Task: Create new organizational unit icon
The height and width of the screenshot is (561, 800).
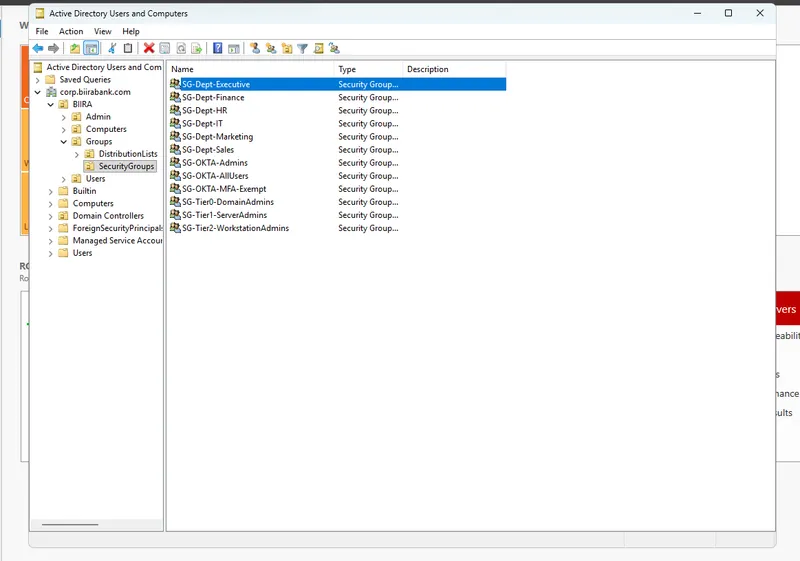Action: (287, 48)
